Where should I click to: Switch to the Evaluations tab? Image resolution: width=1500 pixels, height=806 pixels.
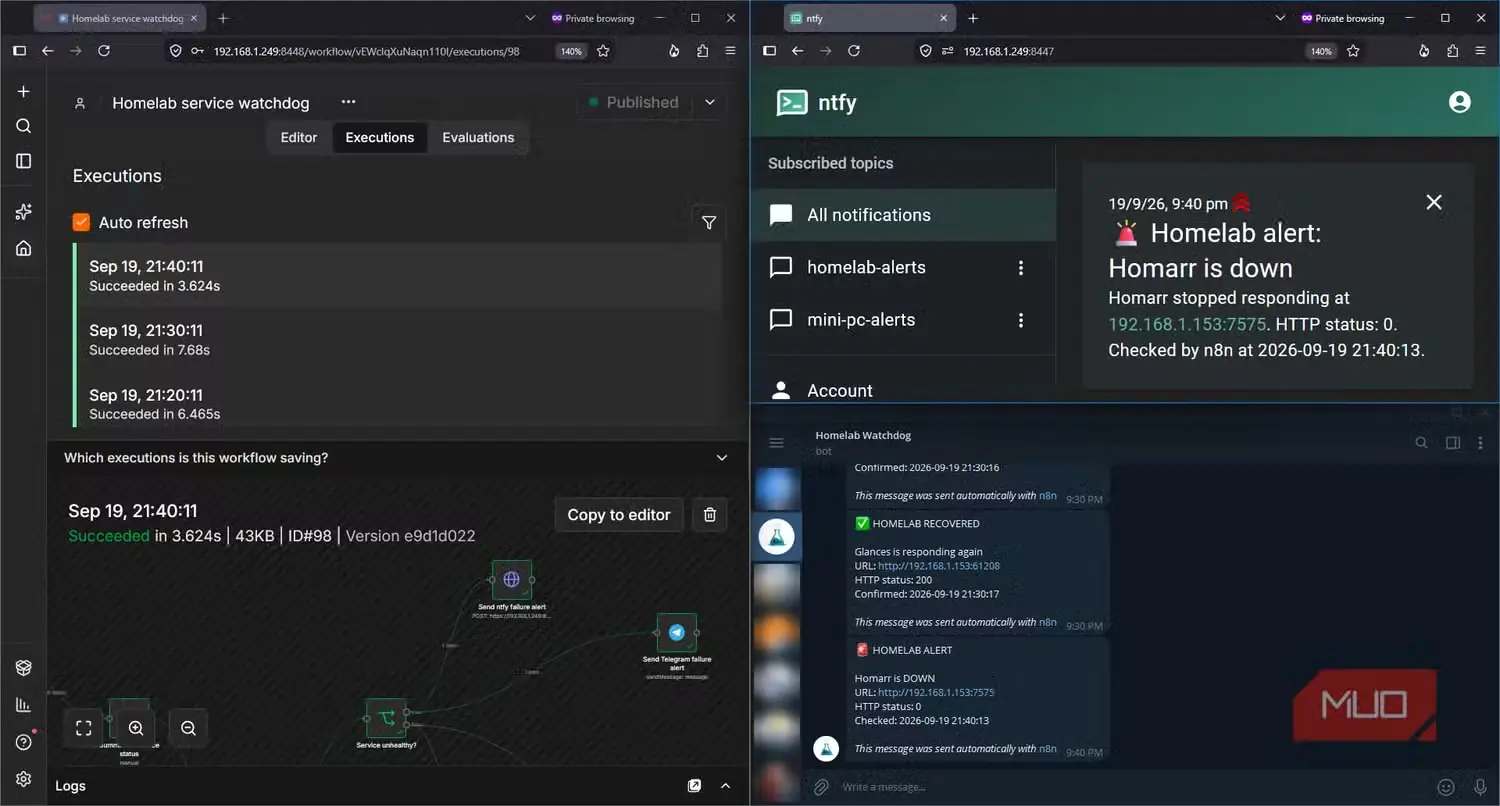(x=478, y=138)
